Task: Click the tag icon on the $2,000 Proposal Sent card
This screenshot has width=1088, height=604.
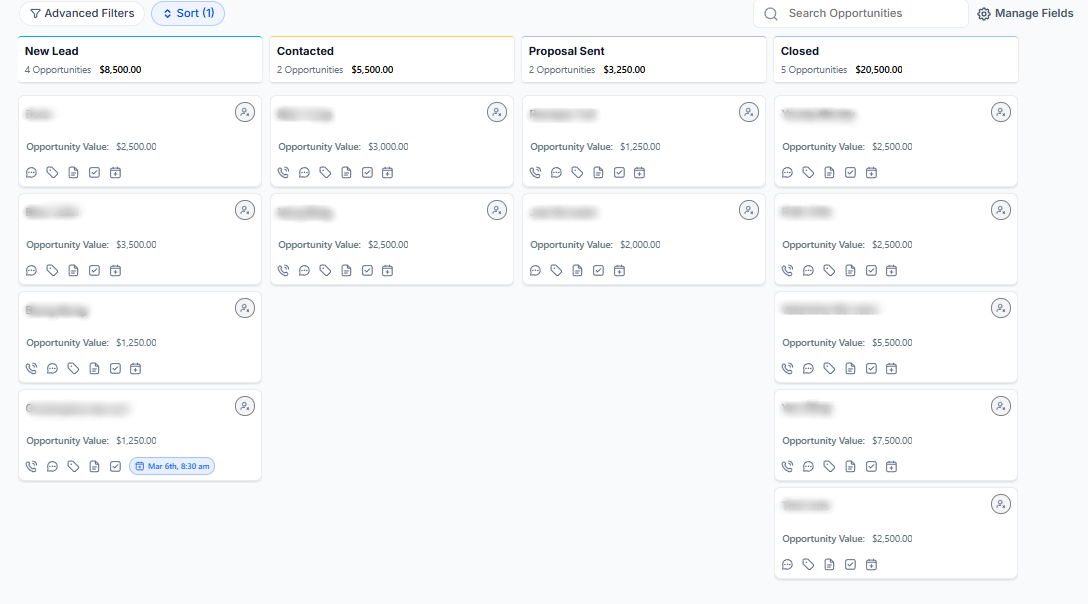Action: 556,270
